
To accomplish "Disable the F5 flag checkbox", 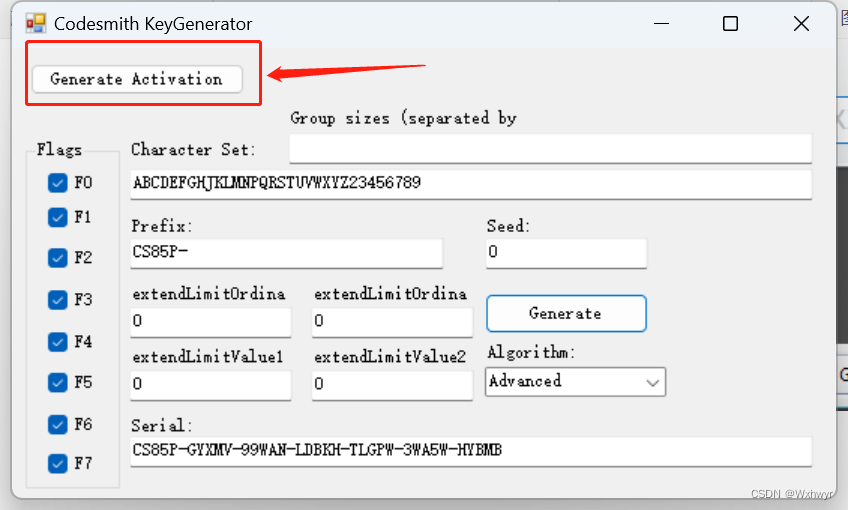I will tap(57, 383).
